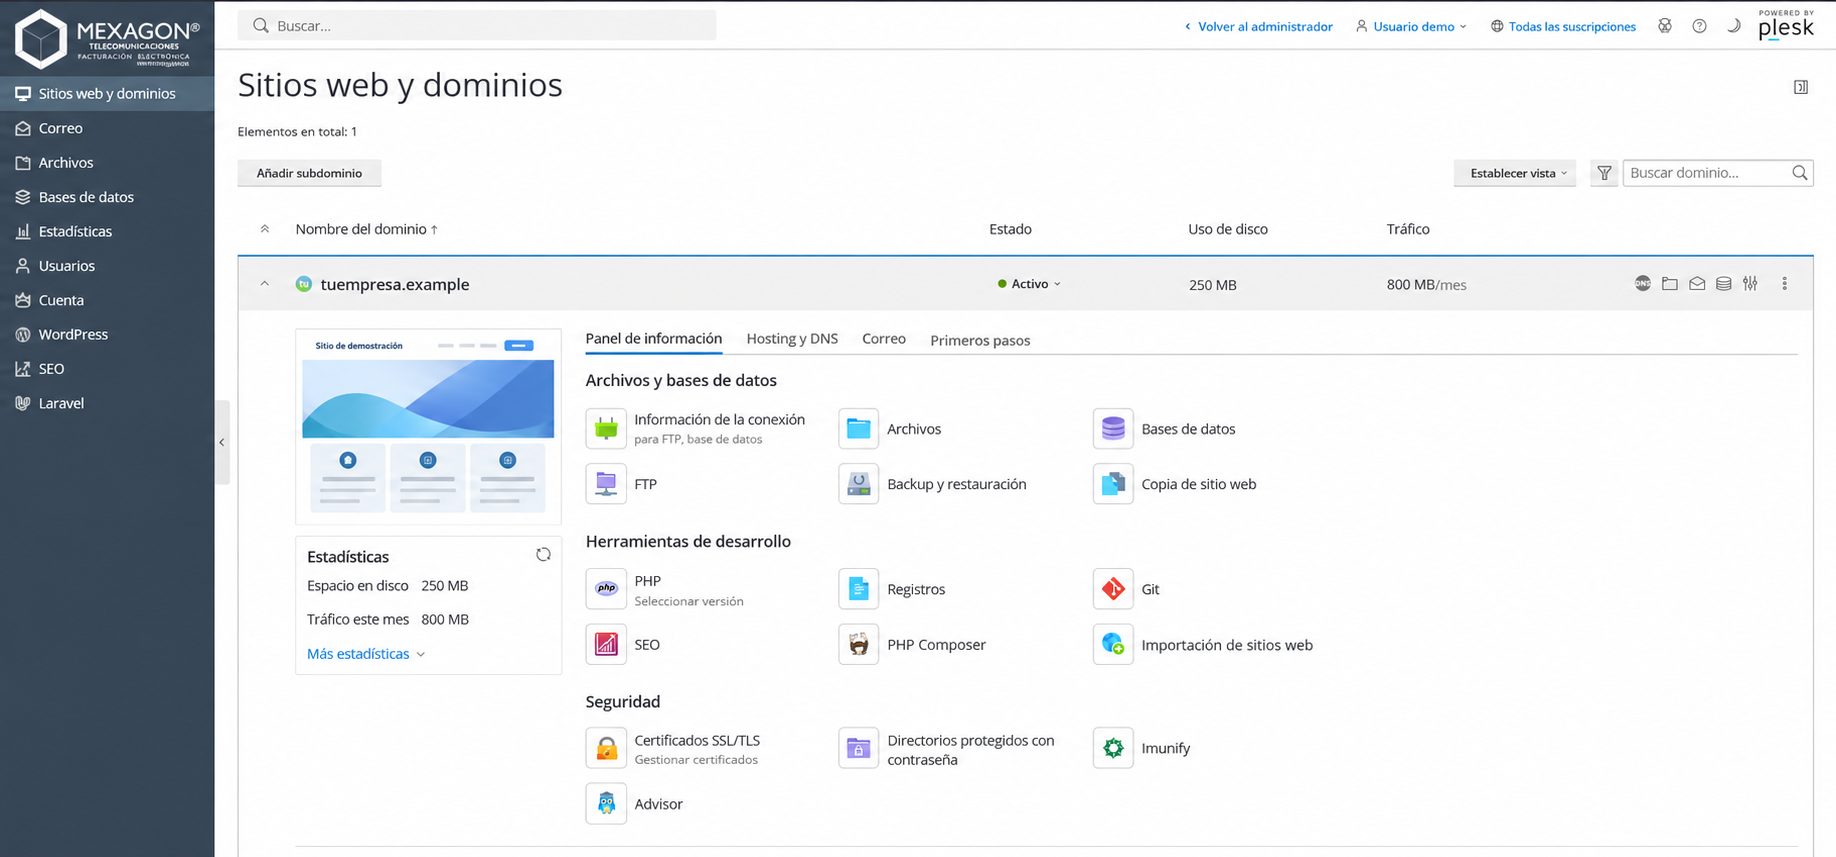This screenshot has height=857, width=1836.
Task: Open Imunify security tool
Action: pos(1142,748)
